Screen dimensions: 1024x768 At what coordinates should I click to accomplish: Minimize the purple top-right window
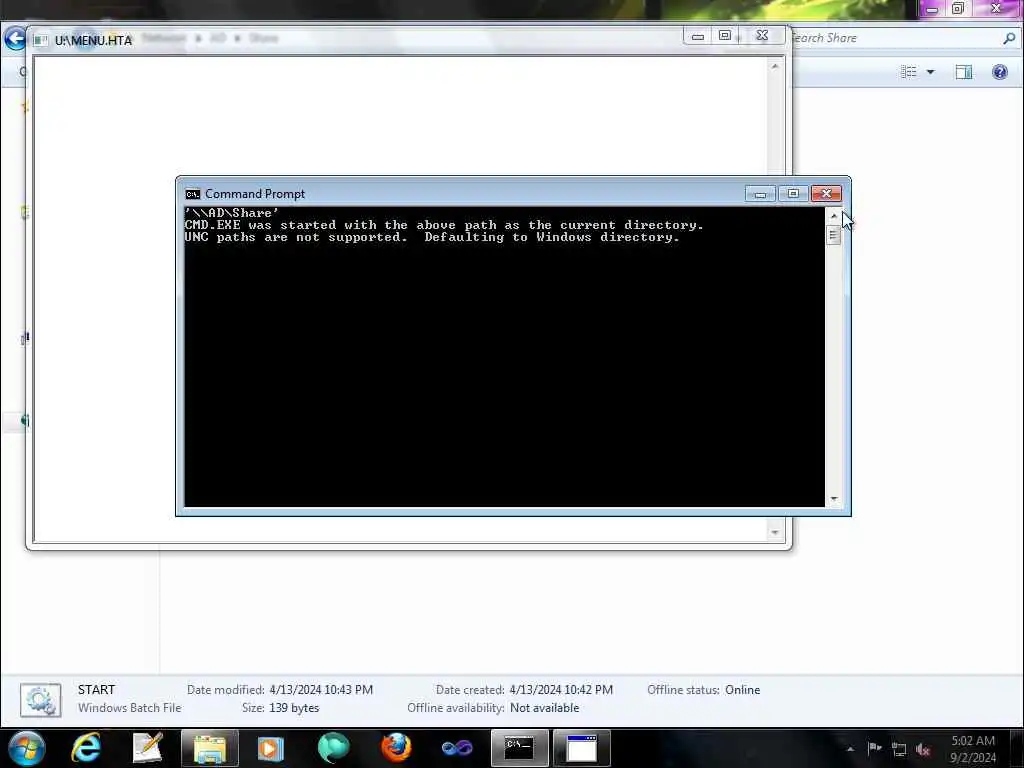pos(932,9)
